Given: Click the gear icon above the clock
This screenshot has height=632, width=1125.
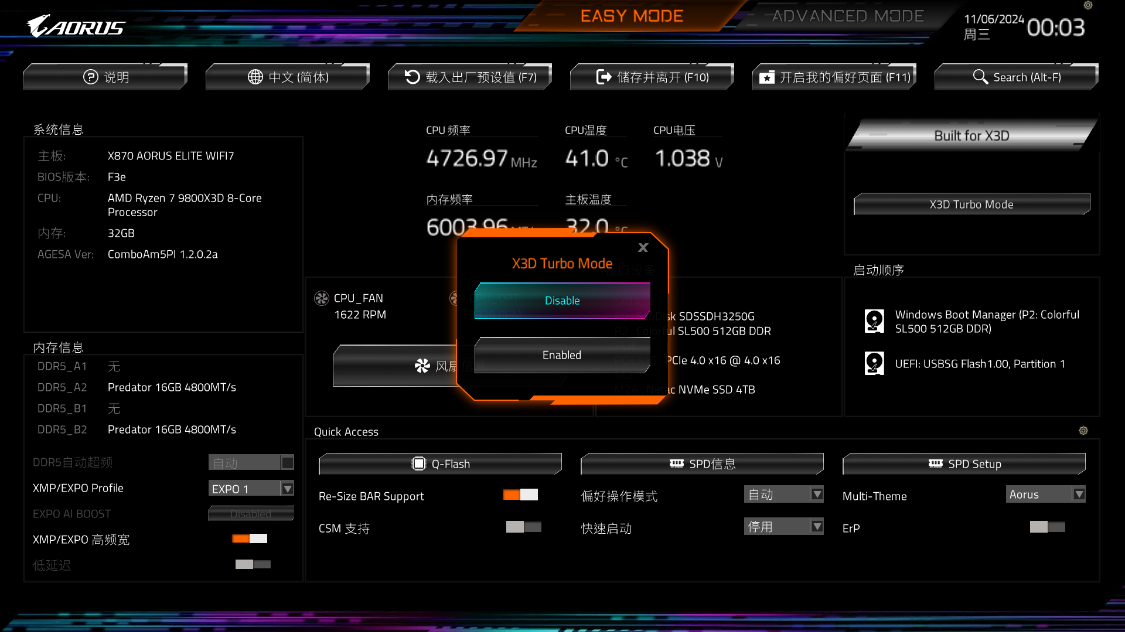Looking at the screenshot, I should pos(1088,5).
